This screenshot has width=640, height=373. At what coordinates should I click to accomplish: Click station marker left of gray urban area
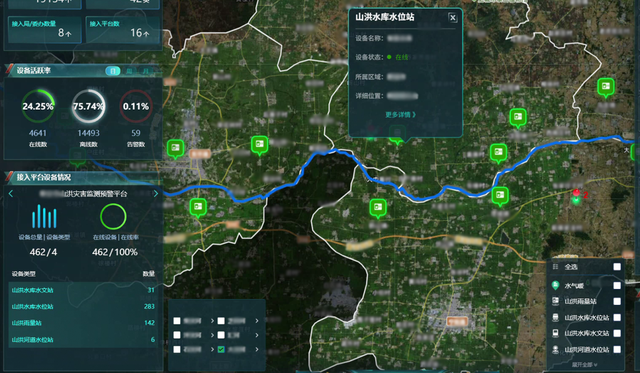point(176,149)
